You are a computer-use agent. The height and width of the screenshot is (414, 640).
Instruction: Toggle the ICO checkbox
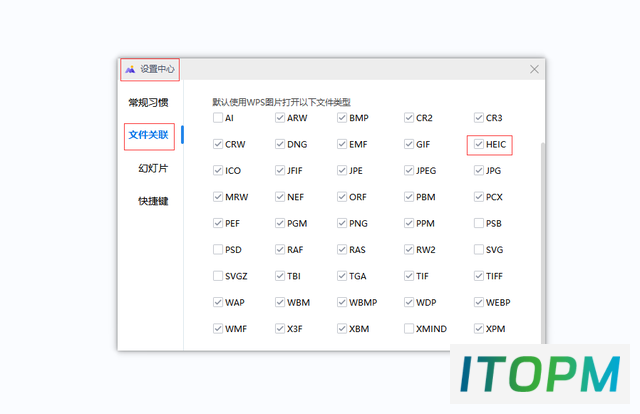click(218, 171)
